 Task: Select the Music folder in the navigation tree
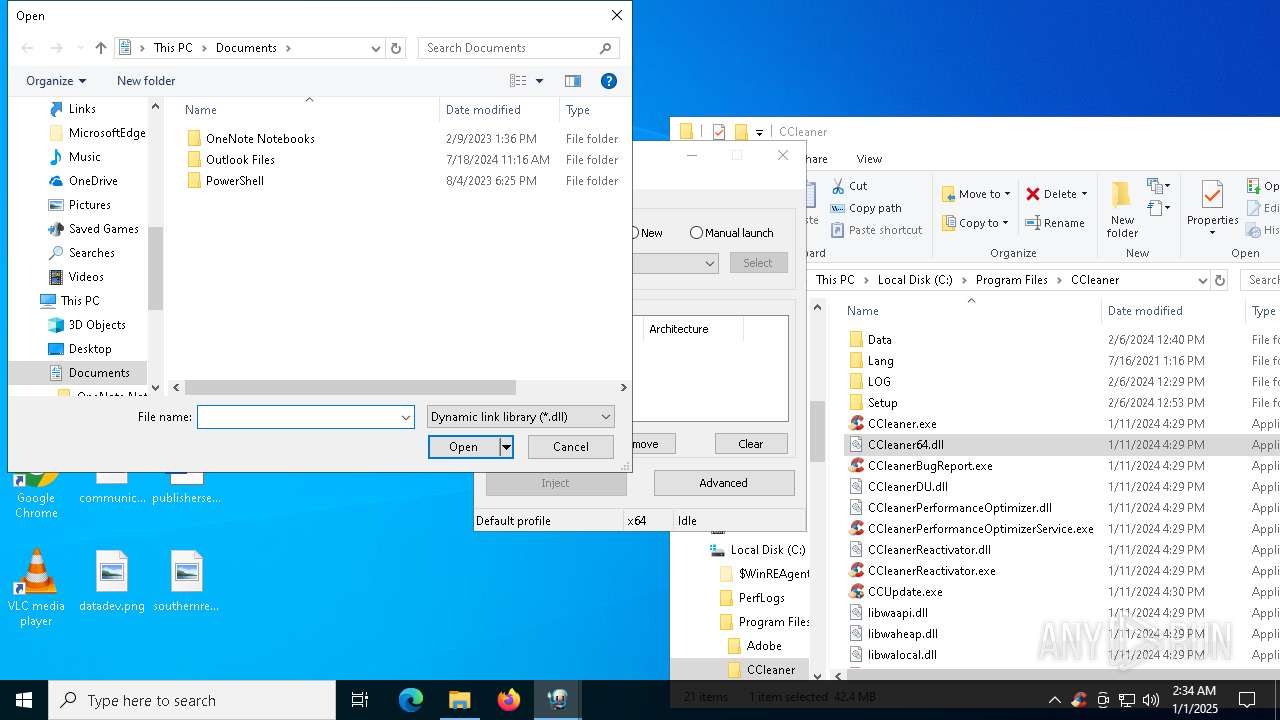click(84, 157)
